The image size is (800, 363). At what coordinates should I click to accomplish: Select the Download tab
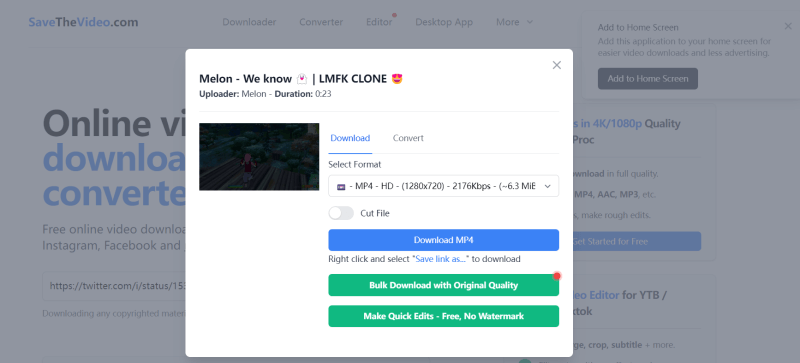[350, 138]
